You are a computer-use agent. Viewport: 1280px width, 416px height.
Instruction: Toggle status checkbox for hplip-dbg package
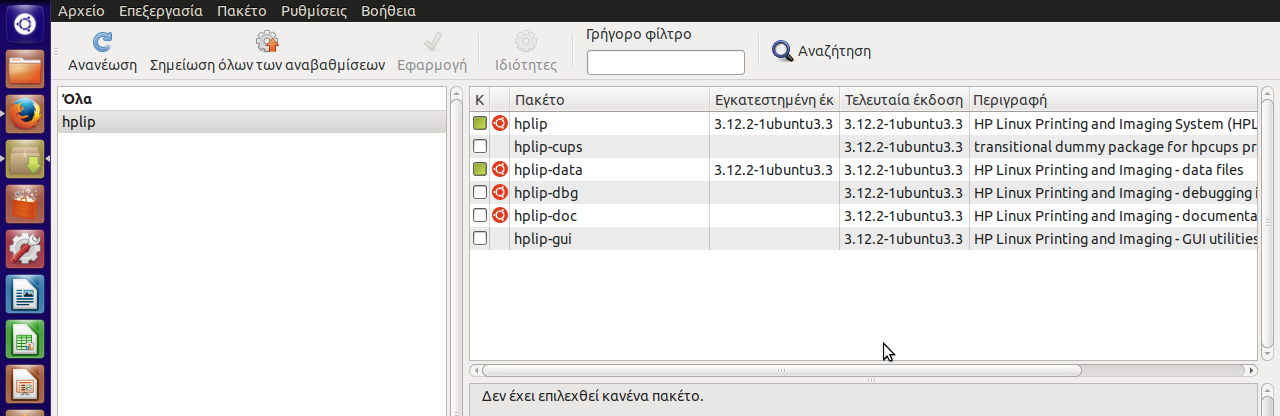pos(480,193)
